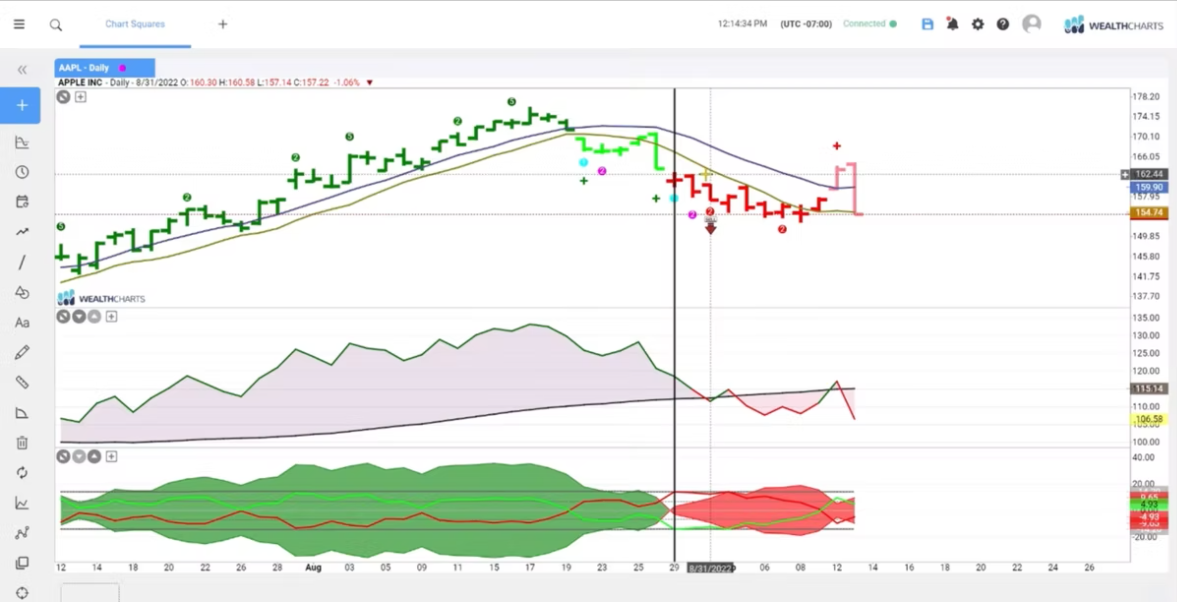Viewport: 1177px width, 602px height.
Task: Click the WealthCharts watermark logo in price pane
Action: pyautogui.click(x=102, y=299)
